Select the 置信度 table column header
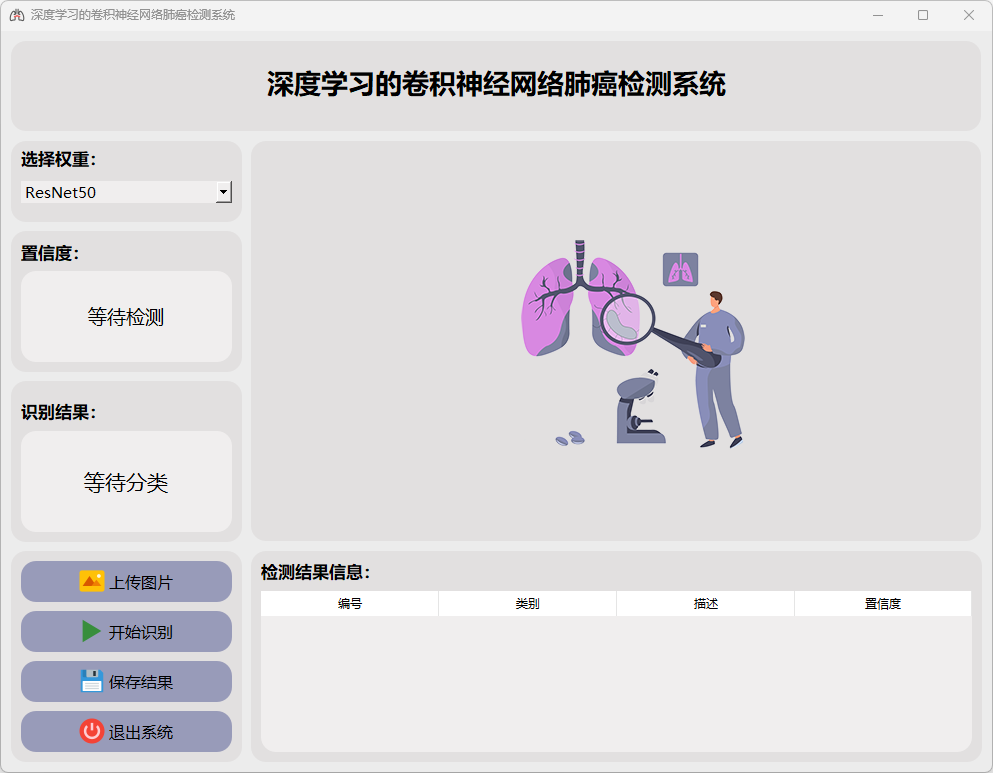Viewport: 993px width, 773px height. point(882,604)
